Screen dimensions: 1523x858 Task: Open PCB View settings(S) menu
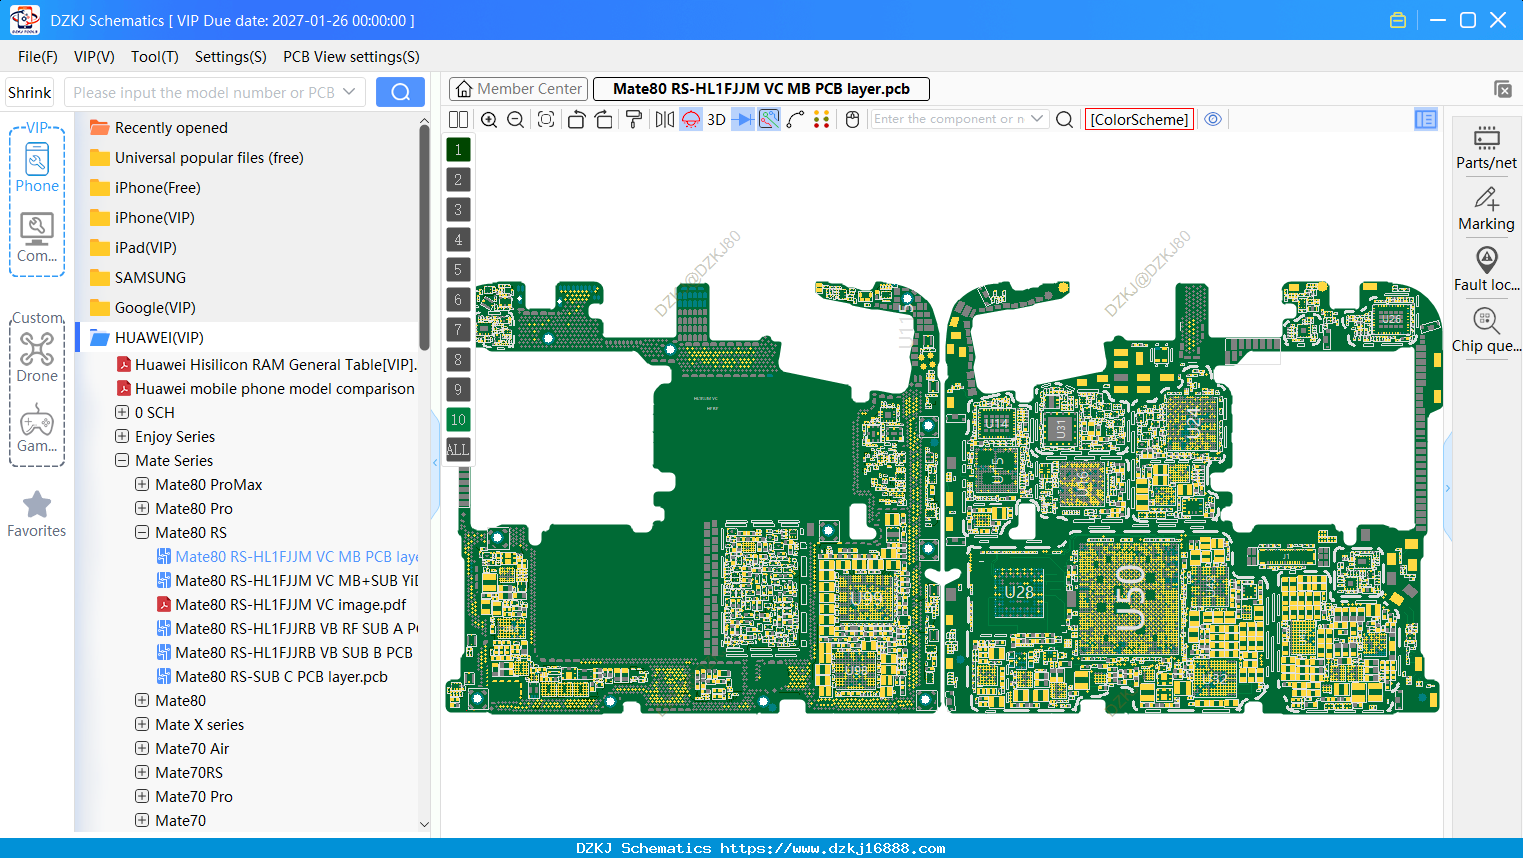351,57
